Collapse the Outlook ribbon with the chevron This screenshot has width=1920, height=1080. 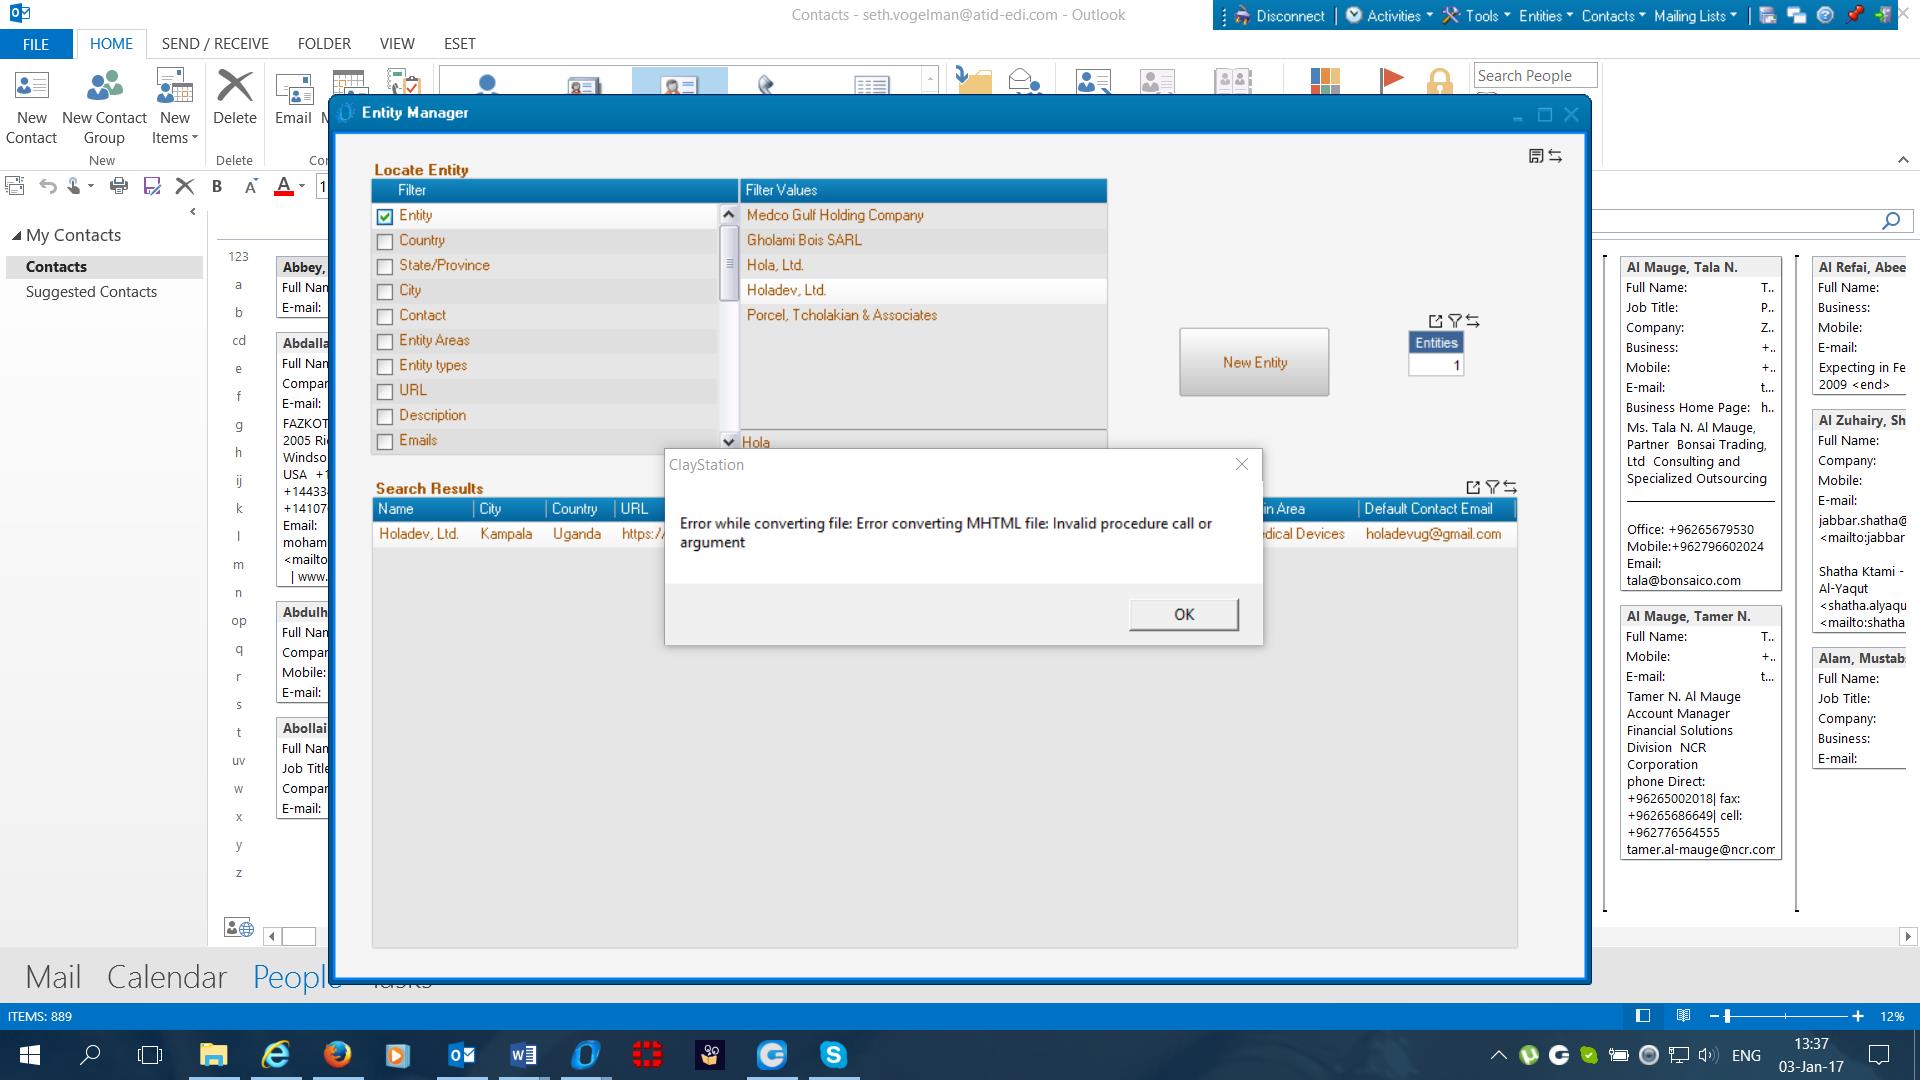[x=1903, y=160]
